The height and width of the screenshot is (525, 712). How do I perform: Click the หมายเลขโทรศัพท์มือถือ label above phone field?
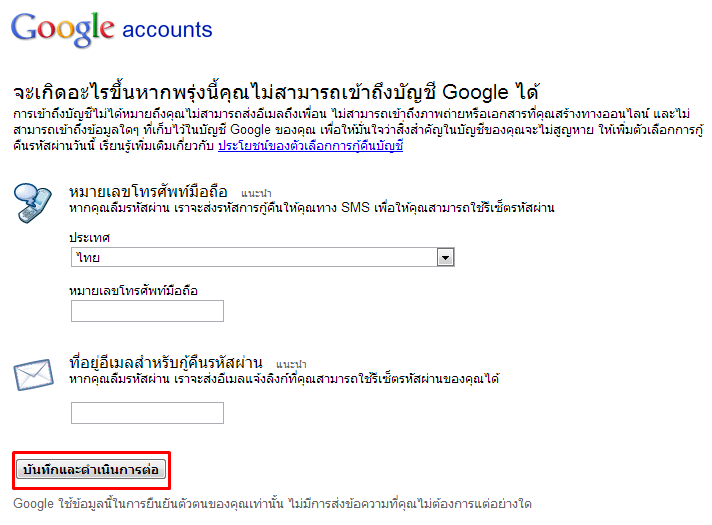(133, 291)
